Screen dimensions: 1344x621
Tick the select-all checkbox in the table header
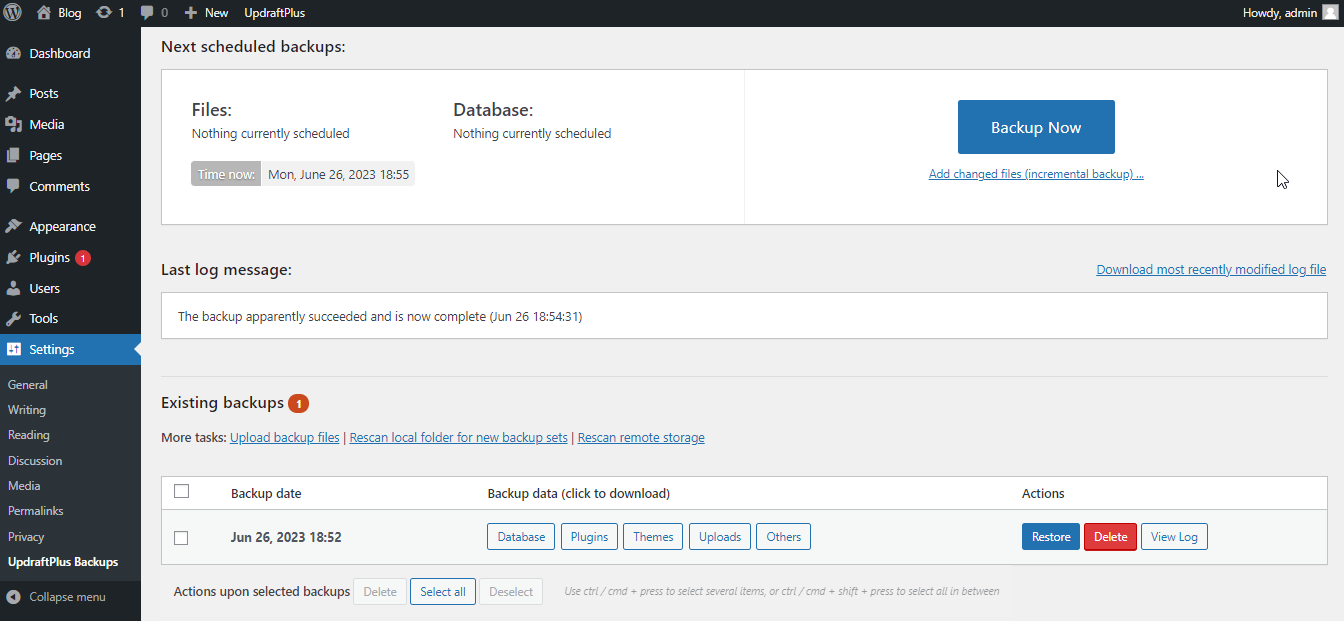[x=181, y=491]
